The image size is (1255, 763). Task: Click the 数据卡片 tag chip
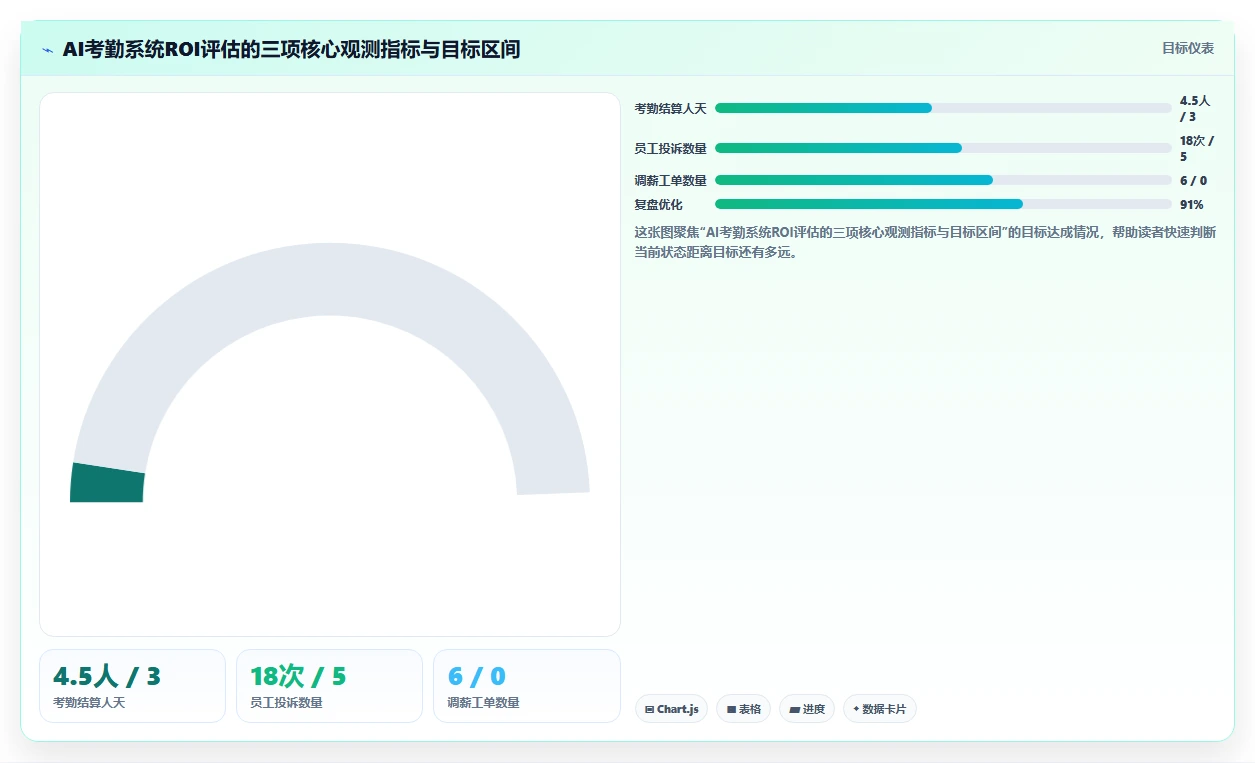click(x=880, y=709)
